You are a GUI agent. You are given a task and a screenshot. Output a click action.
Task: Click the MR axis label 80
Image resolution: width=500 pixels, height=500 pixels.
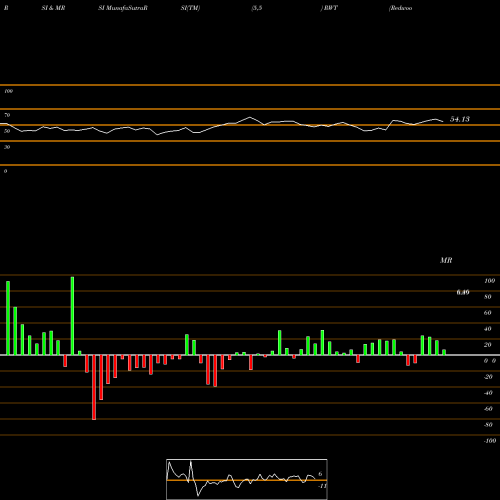[488, 297]
